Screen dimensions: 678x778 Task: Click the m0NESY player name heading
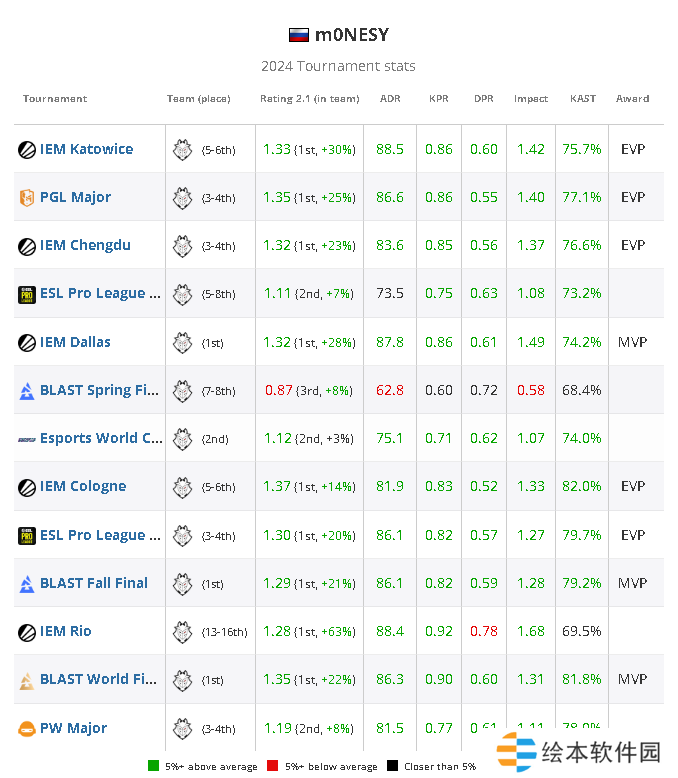tap(351, 35)
